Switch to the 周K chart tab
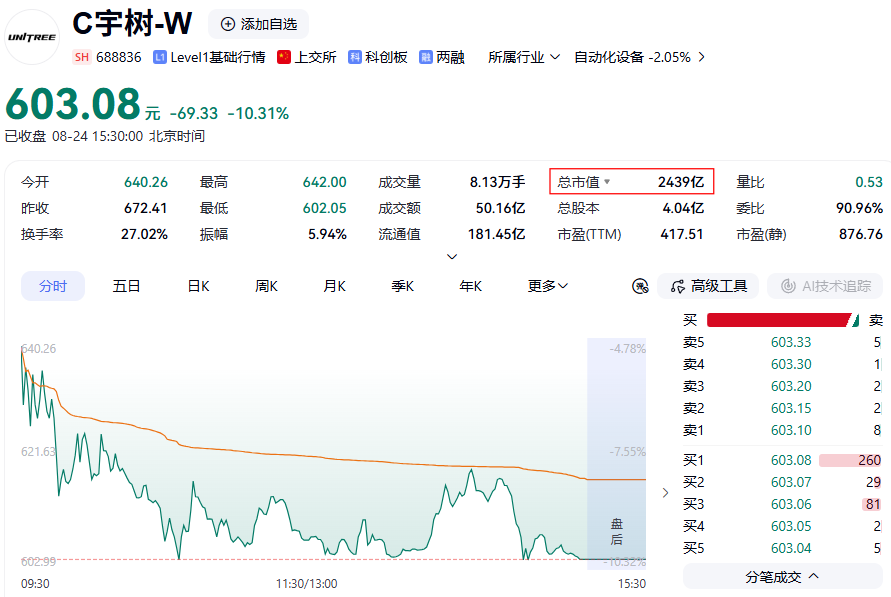Viewport: 891px width, 597px height. point(266,286)
